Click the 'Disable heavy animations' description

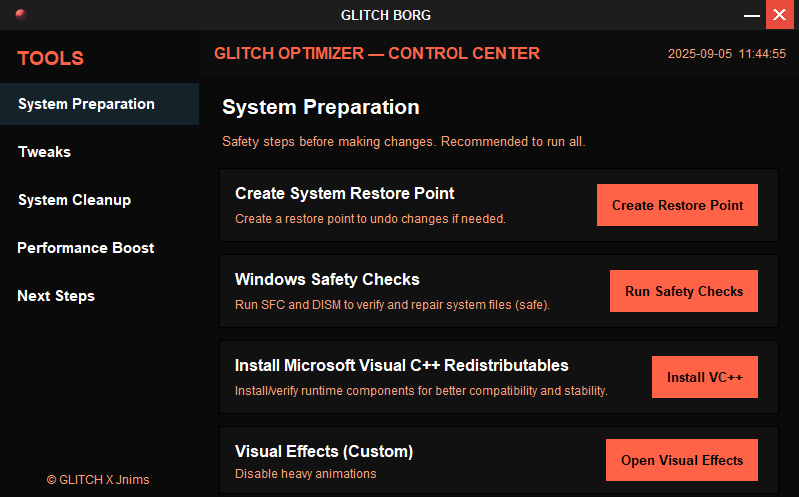[x=306, y=474]
